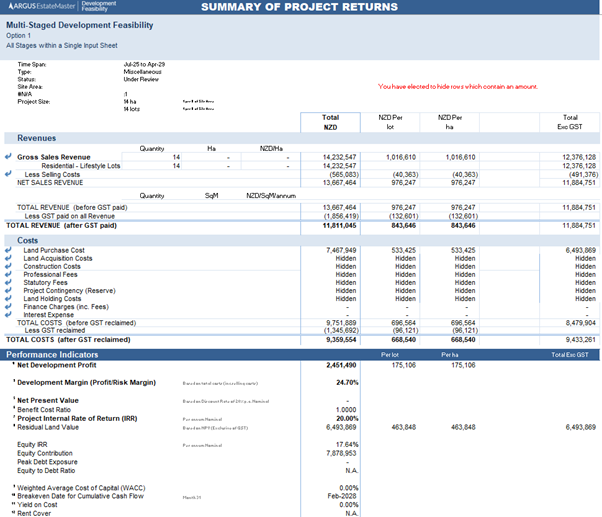
Task: Select Land Purchase Cost value 7,467,949
Action: pyautogui.click(x=341, y=250)
